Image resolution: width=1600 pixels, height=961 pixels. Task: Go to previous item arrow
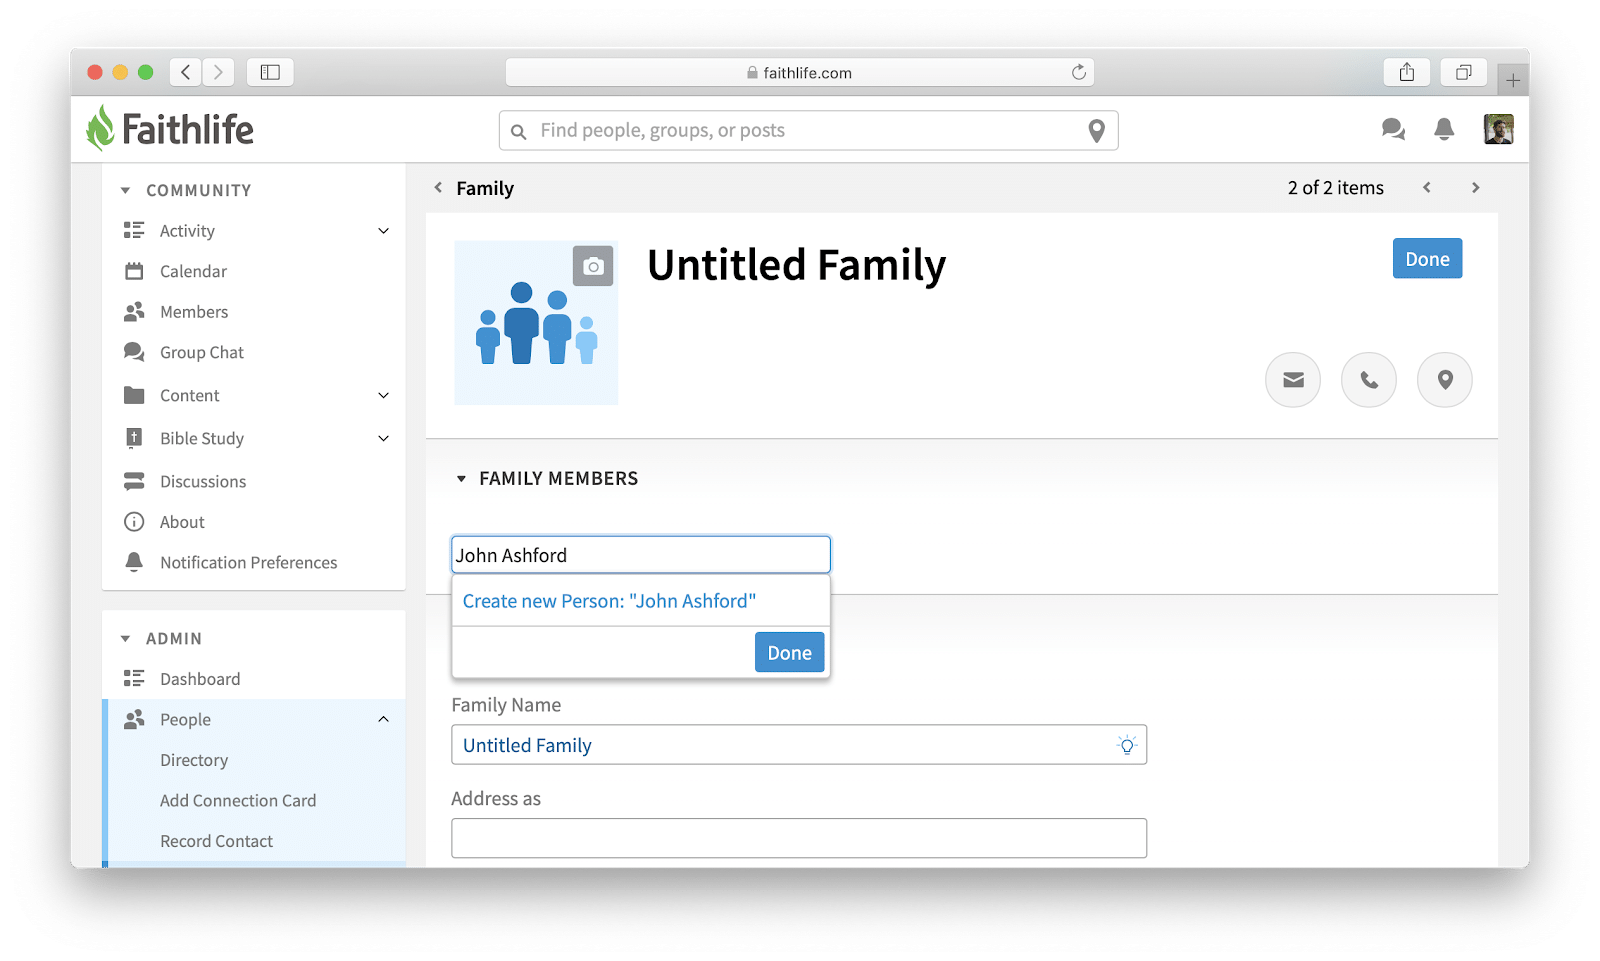point(1427,188)
